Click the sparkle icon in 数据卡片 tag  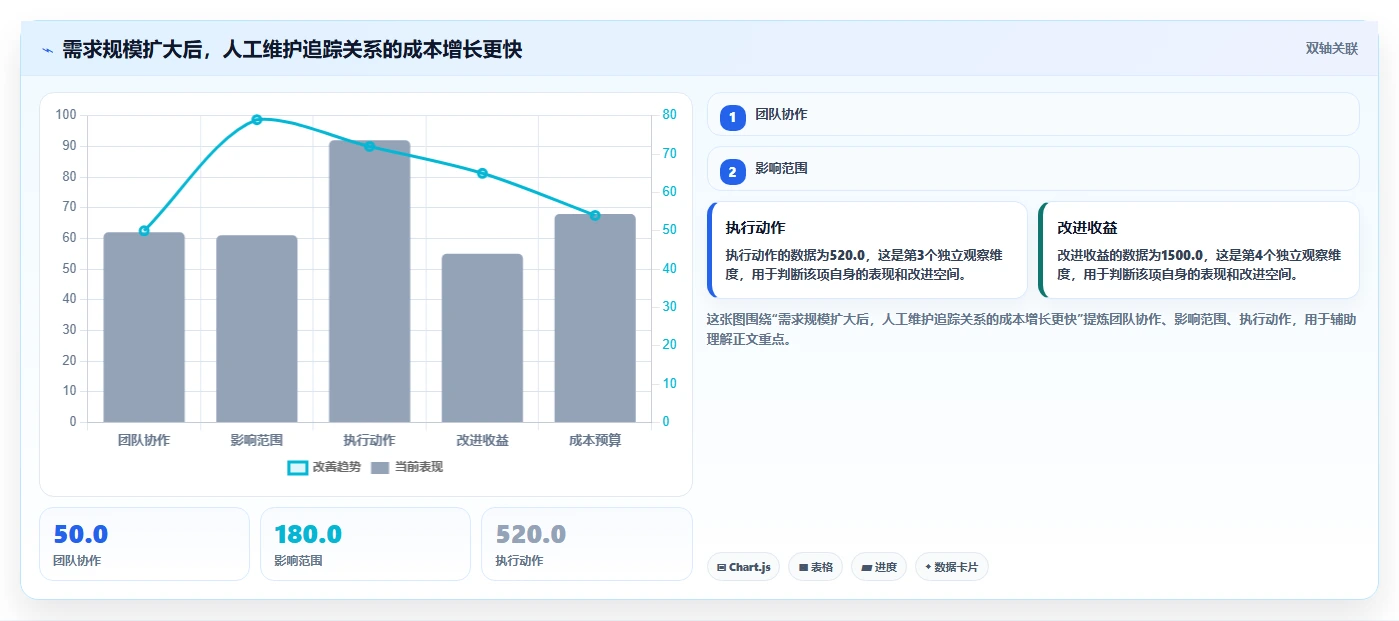click(929, 567)
